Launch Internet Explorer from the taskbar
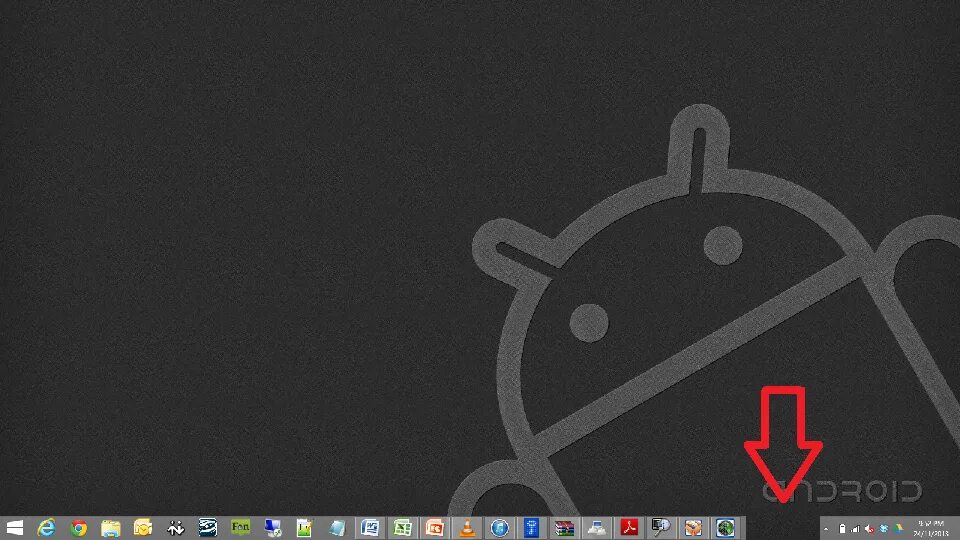Viewport: 960px width, 540px height. (47, 528)
